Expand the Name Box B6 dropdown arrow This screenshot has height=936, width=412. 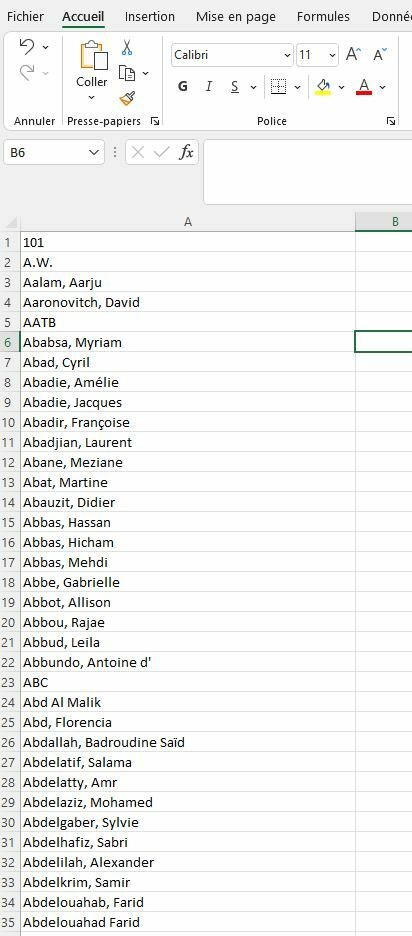coord(94,153)
